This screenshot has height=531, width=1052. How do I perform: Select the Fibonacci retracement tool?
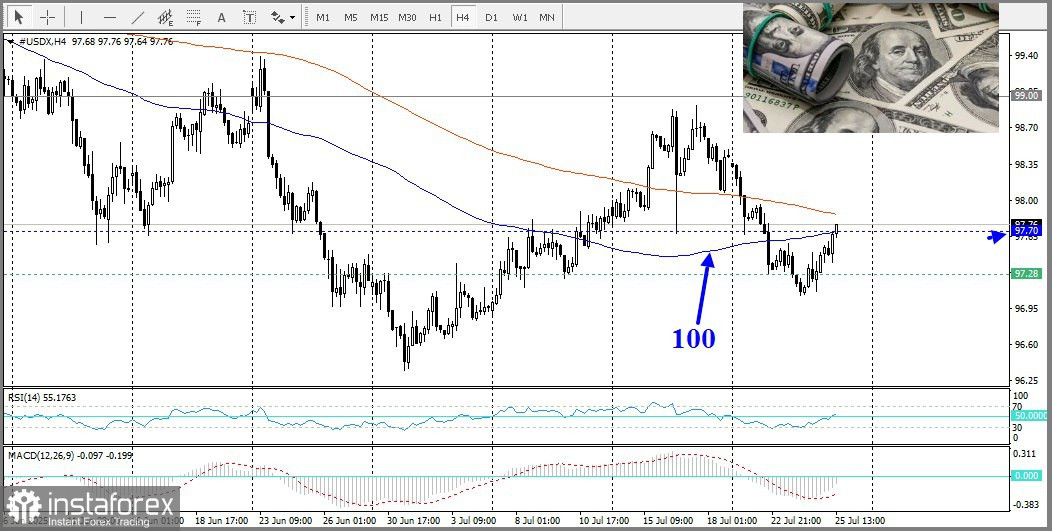pyautogui.click(x=194, y=17)
